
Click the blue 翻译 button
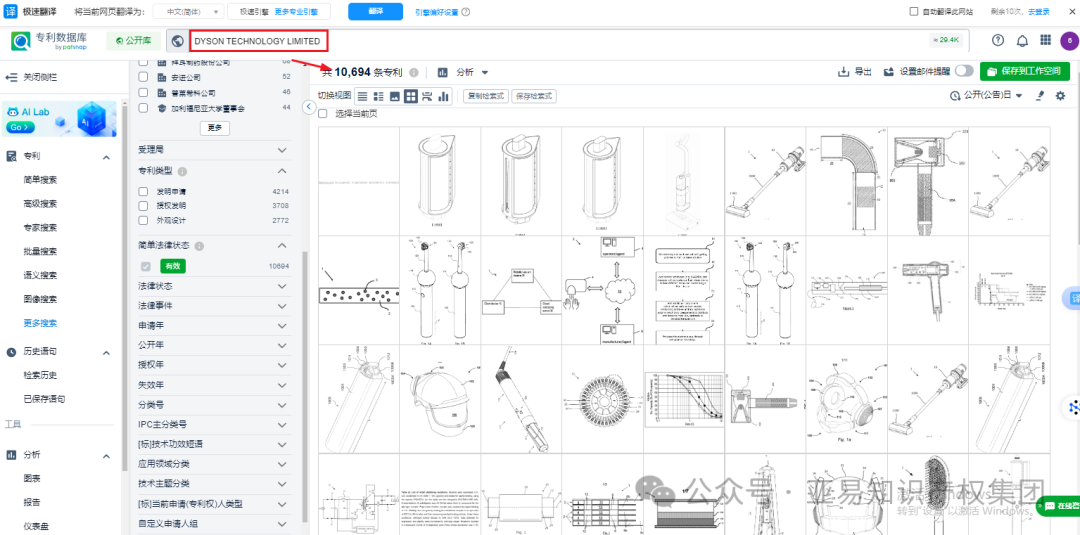(x=375, y=12)
